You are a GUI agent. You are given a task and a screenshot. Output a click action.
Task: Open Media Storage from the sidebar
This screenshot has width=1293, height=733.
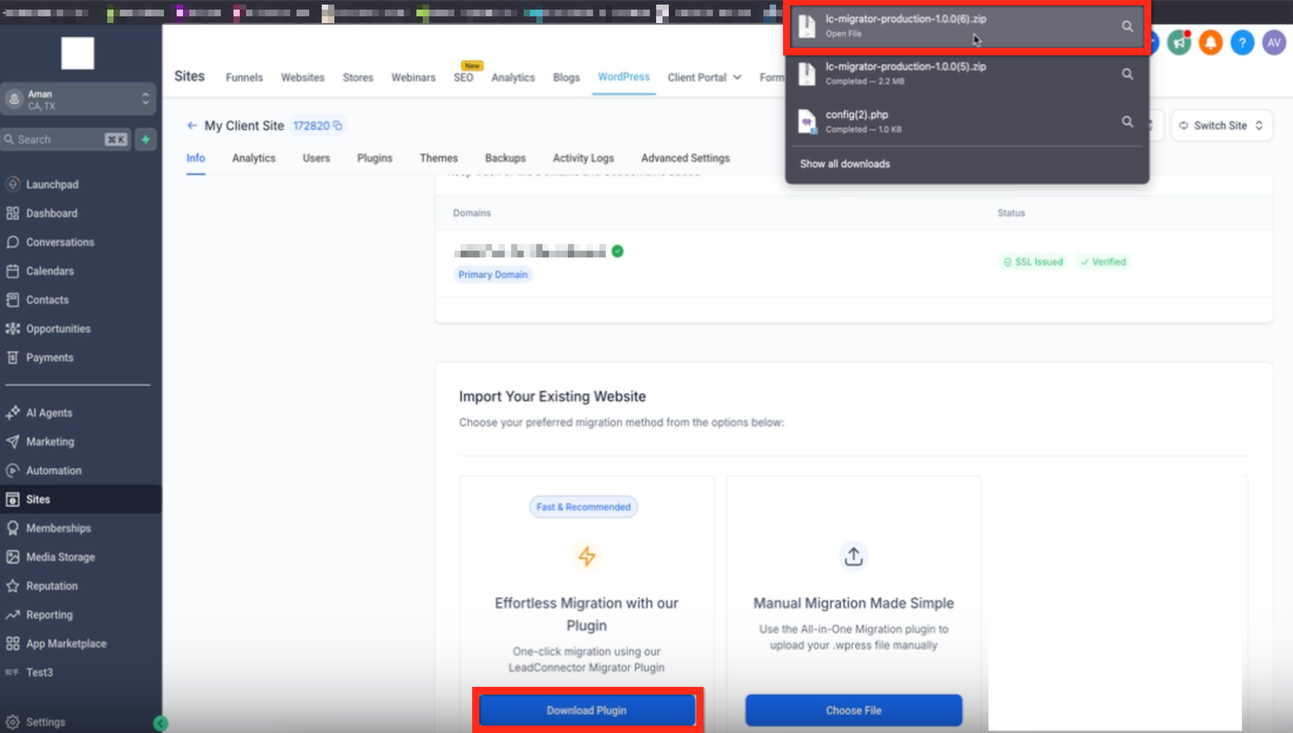(x=58, y=557)
